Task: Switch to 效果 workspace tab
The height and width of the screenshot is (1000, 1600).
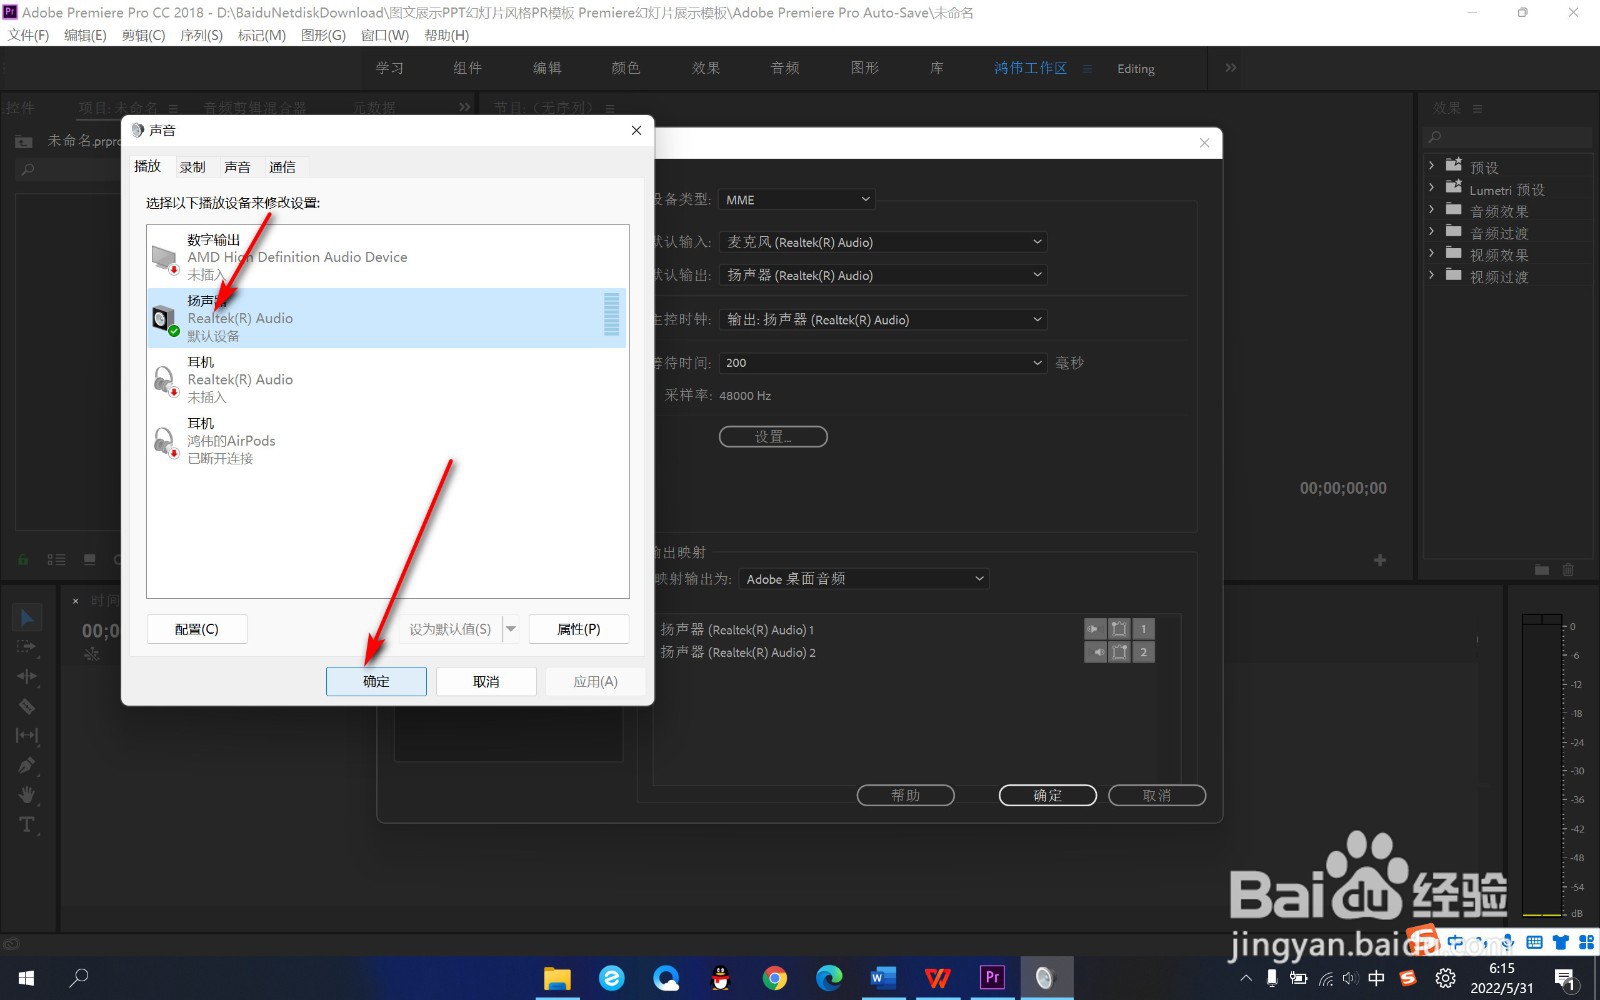Action: 706,68
